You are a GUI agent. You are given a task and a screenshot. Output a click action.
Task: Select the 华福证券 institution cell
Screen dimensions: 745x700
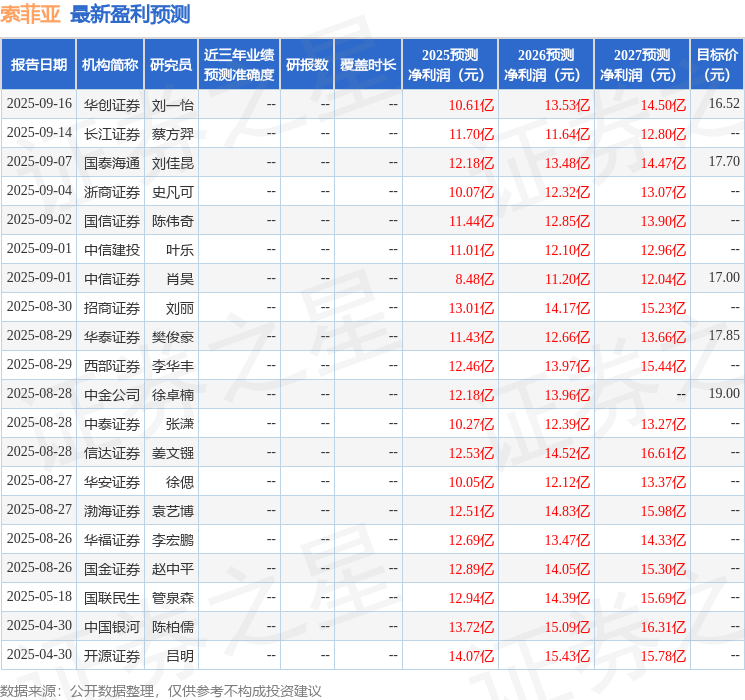point(112,540)
